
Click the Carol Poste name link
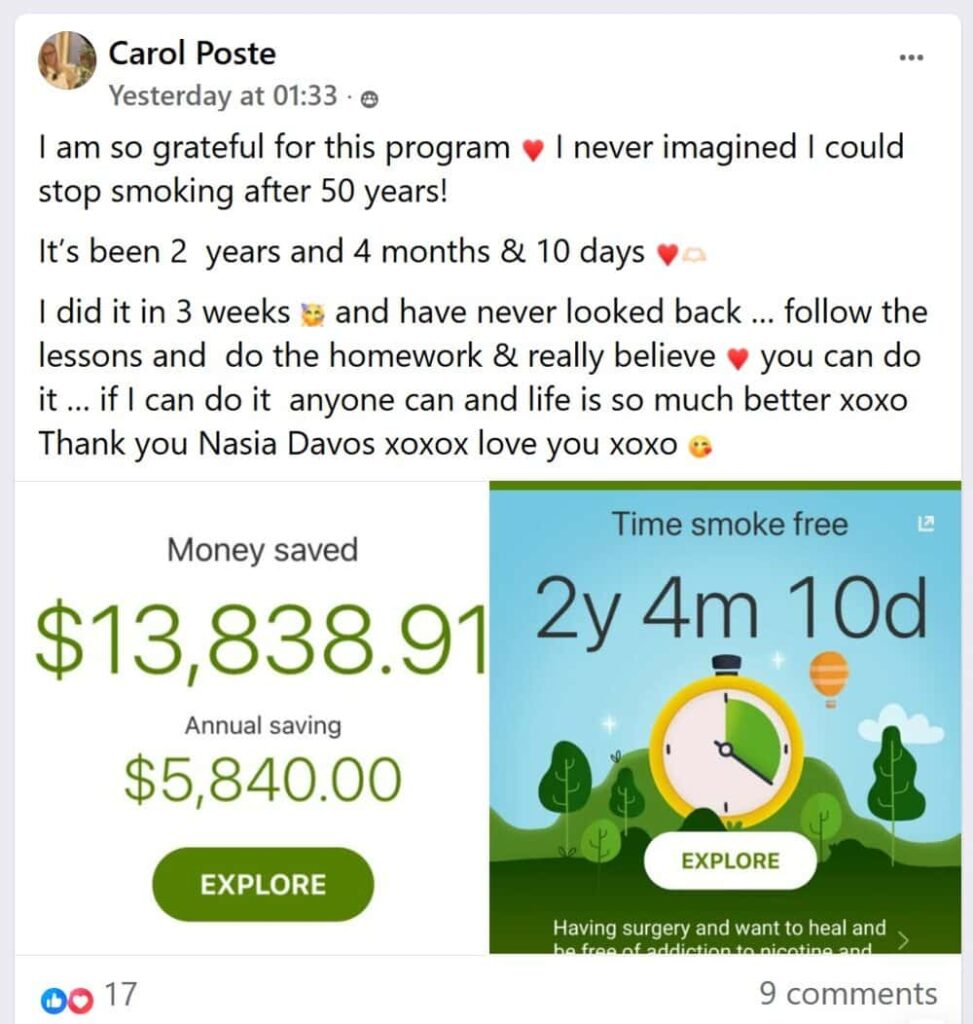click(x=192, y=53)
